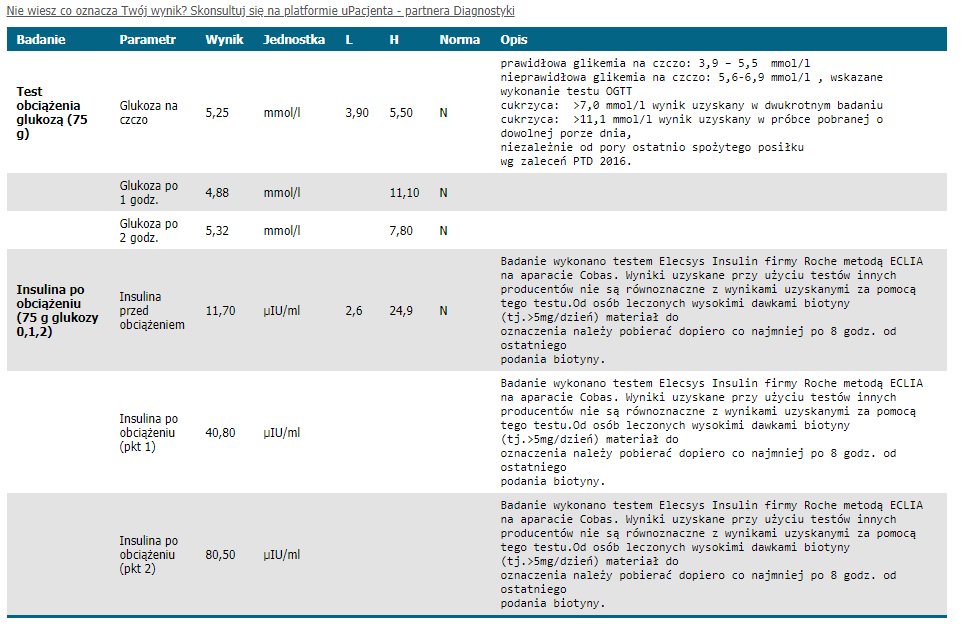Click the result value 80,50
966x624 pixels.
[220, 554]
